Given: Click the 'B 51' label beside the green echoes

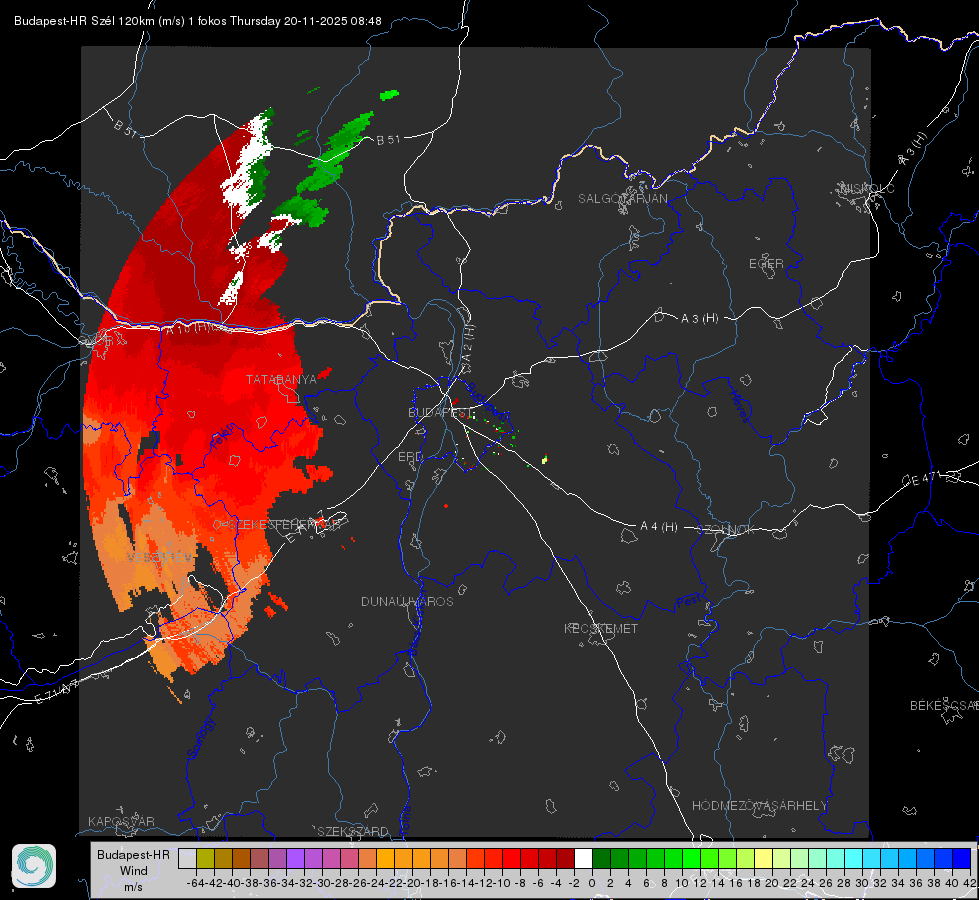Looking at the screenshot, I should click(x=388, y=139).
